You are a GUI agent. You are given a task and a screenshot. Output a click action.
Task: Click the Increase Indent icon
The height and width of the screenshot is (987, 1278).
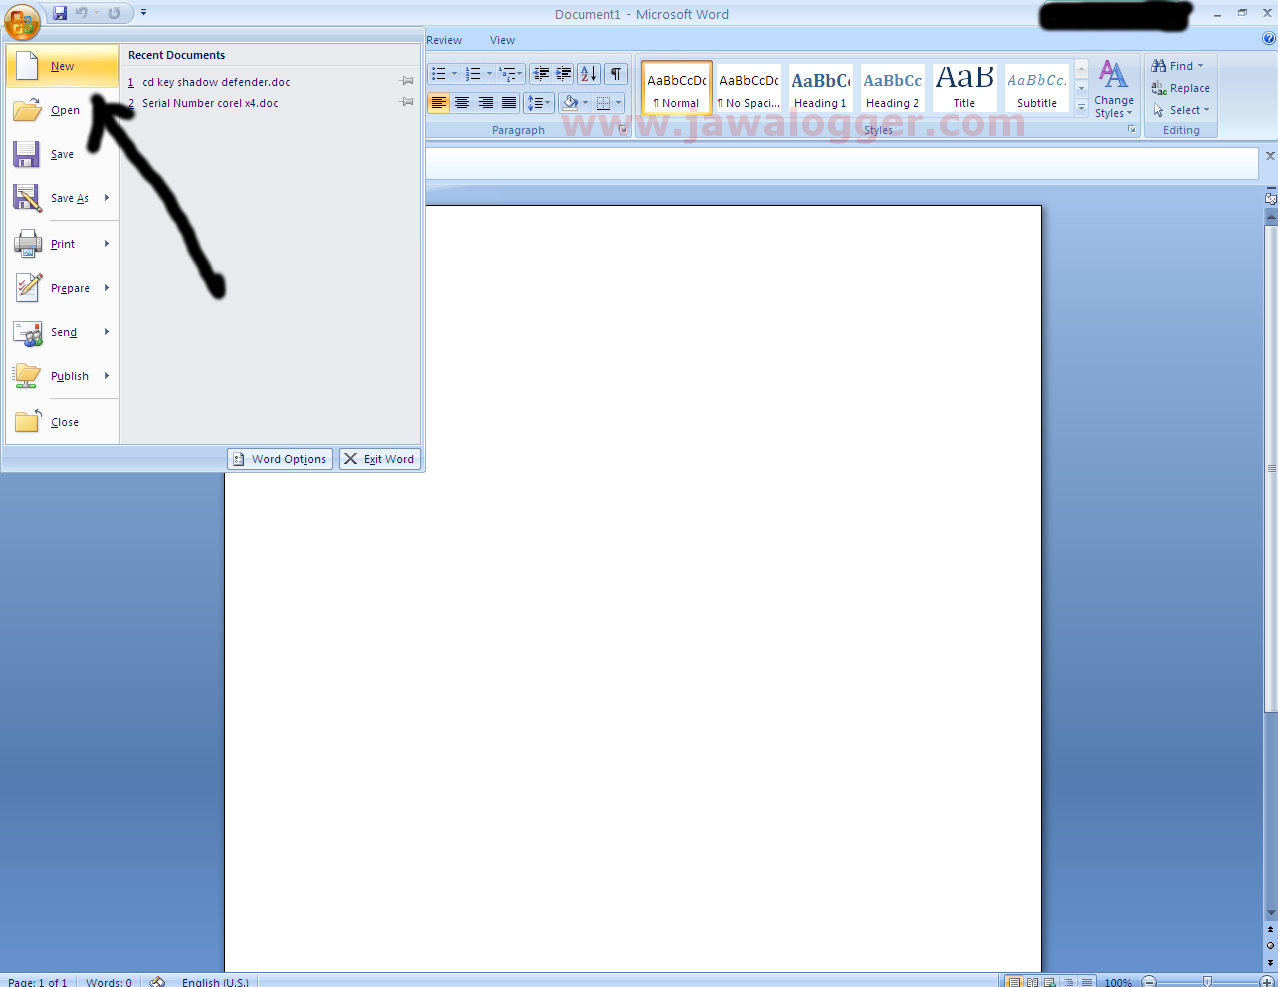pos(564,74)
